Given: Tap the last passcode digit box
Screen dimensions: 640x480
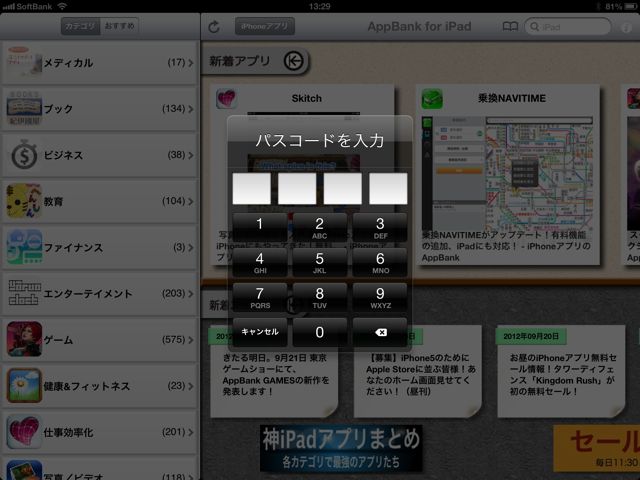Looking at the screenshot, I should tap(388, 189).
